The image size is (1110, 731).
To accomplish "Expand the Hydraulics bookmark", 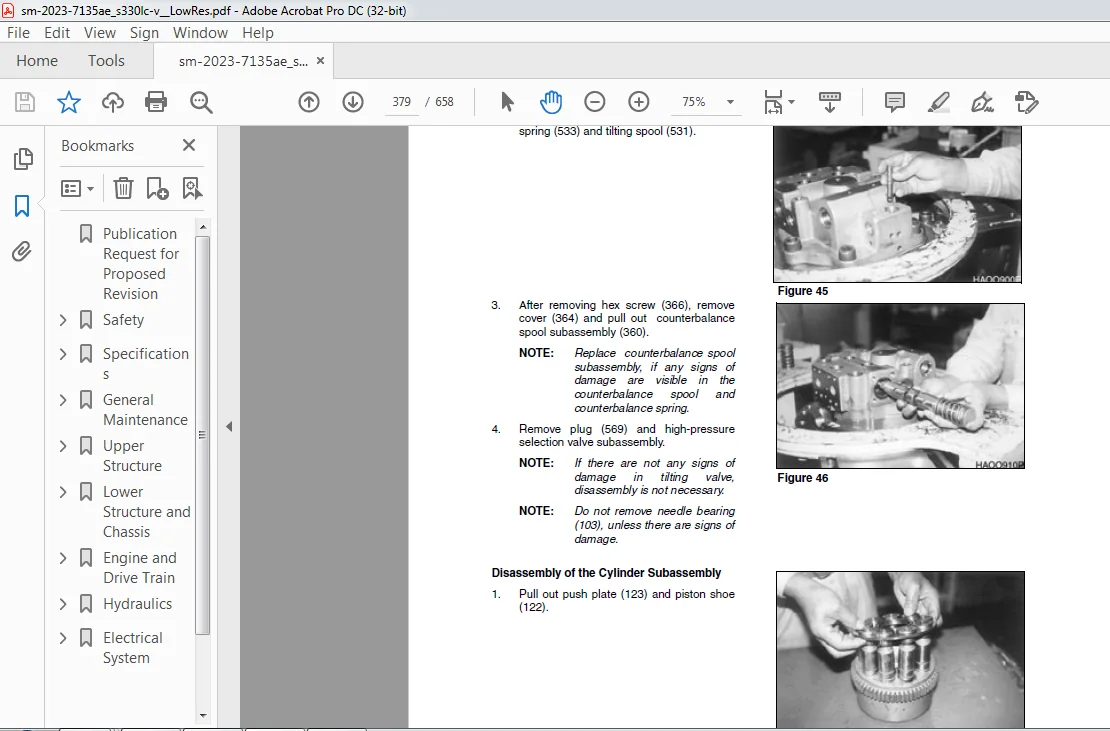I will tap(63, 604).
